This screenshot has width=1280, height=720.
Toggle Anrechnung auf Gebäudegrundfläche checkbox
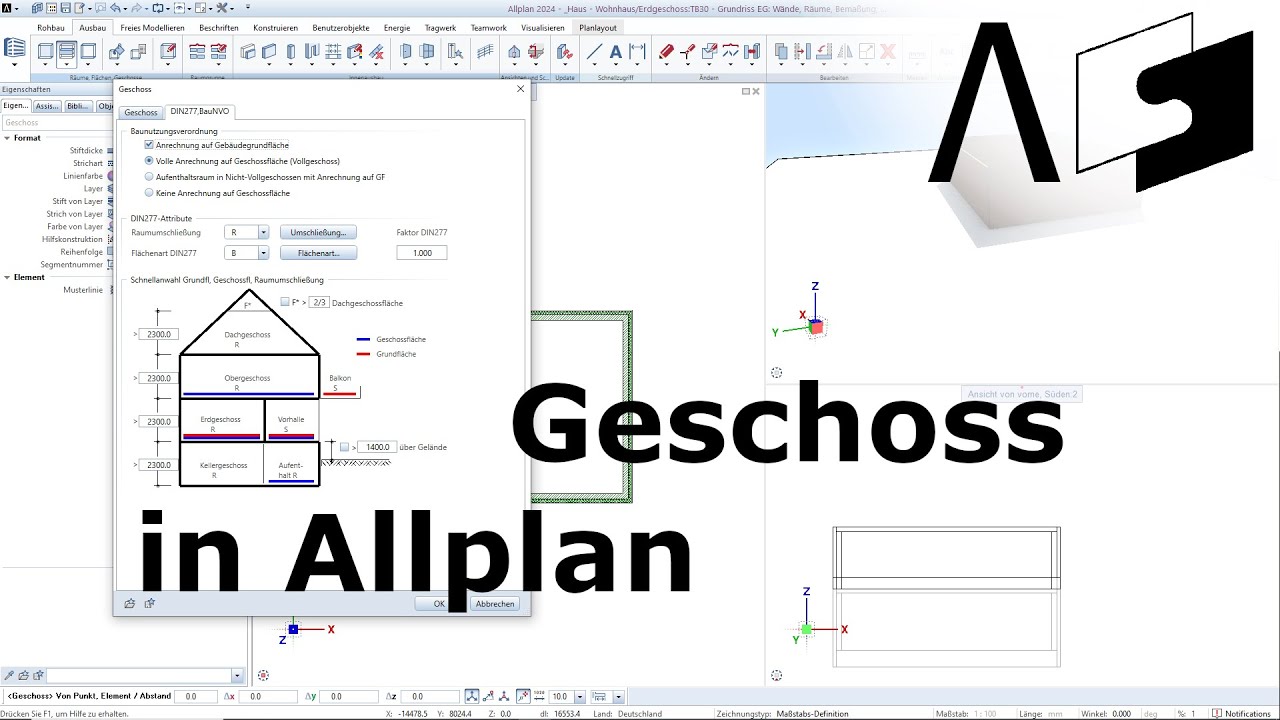point(149,145)
